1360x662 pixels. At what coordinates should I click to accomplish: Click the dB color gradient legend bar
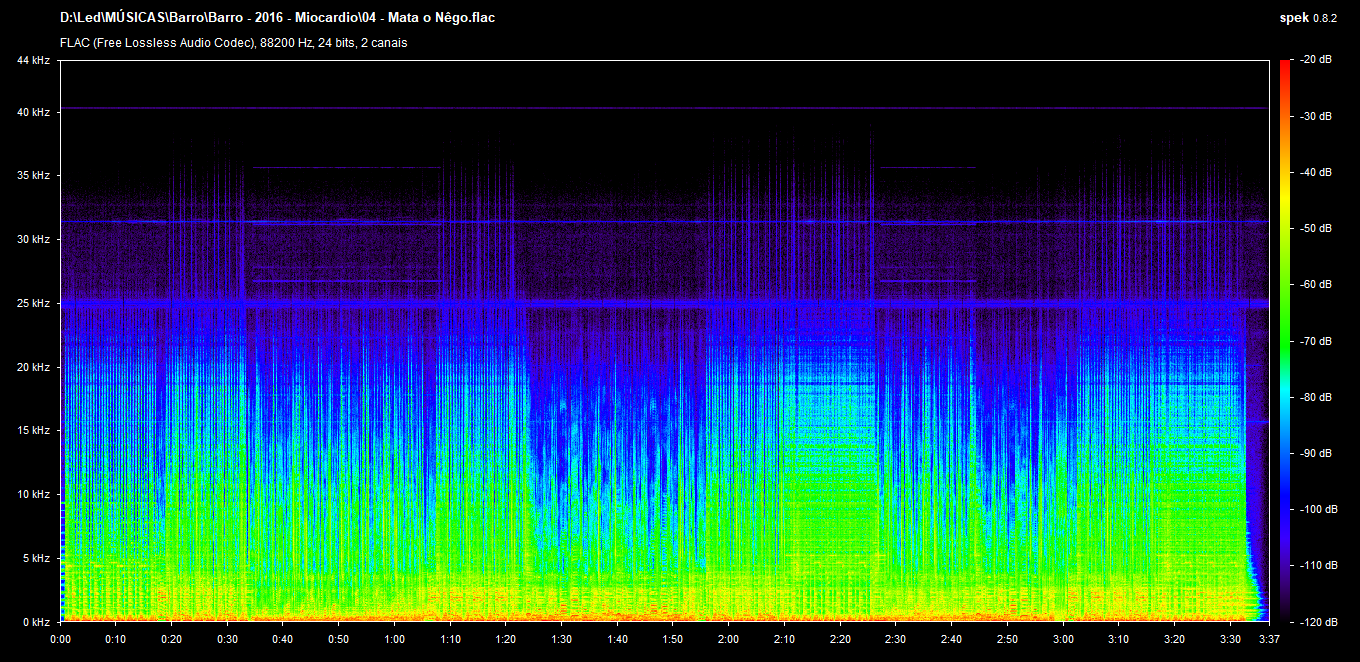point(1285,341)
